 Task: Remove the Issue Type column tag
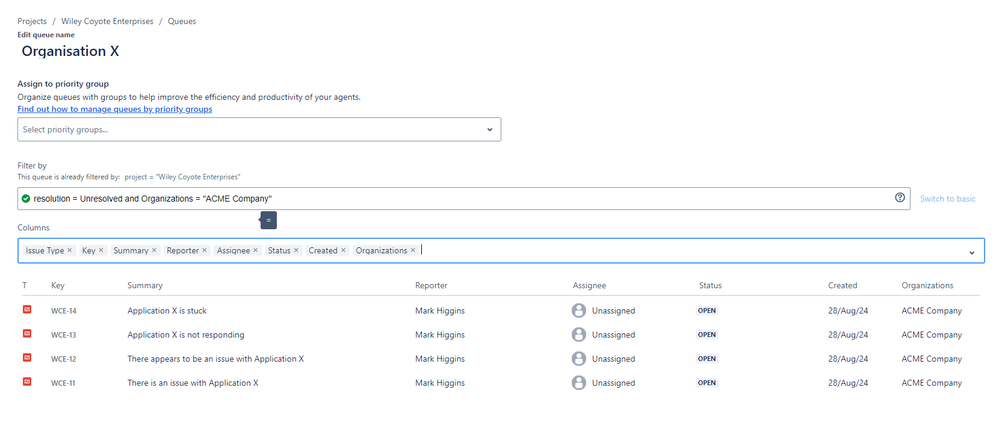click(69, 250)
